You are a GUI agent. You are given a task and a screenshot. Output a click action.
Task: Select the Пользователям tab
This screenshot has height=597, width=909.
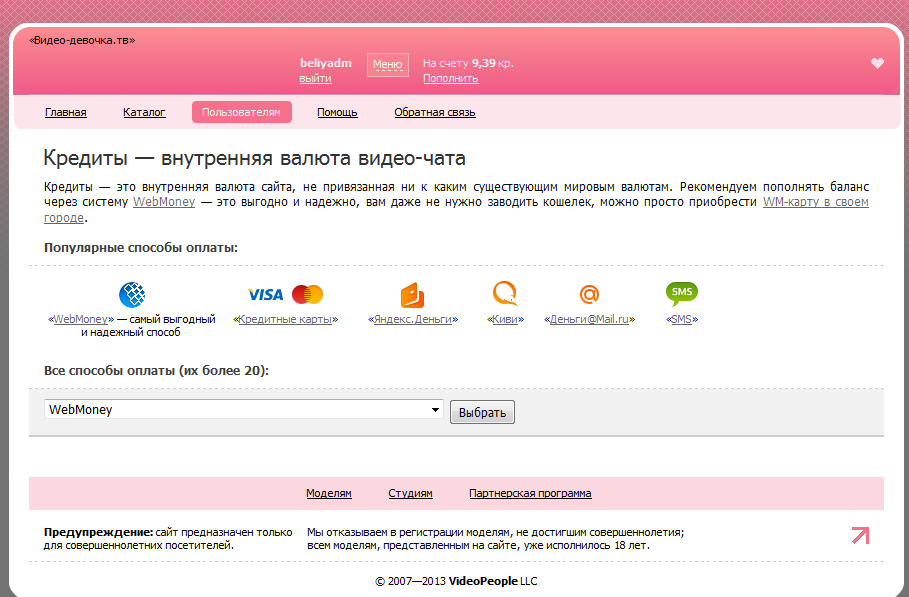[x=241, y=112]
